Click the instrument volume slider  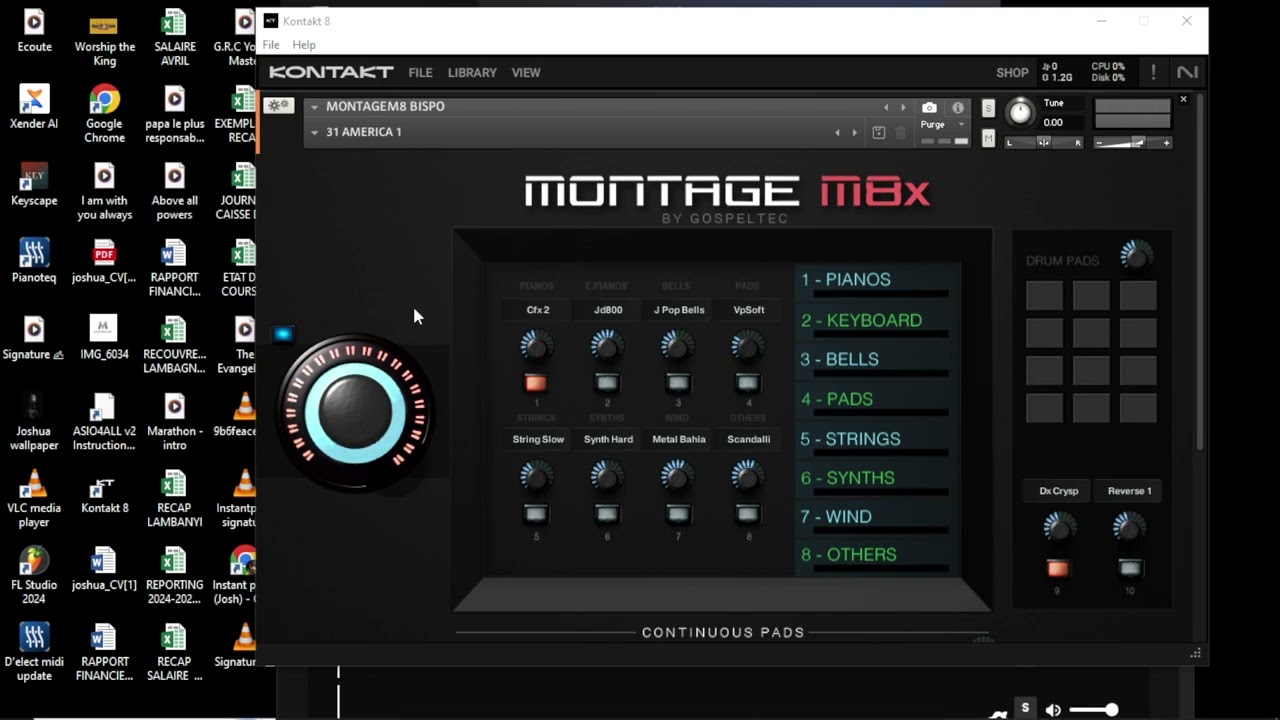point(1132,143)
